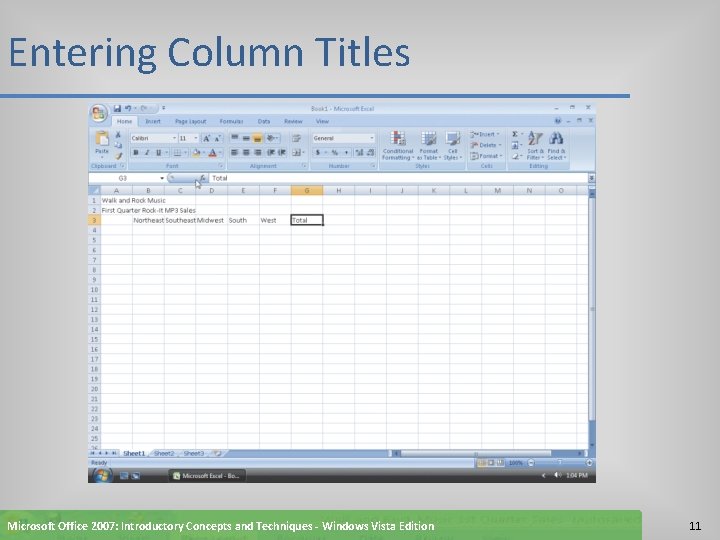Cut the selection with scissors icon
The width and height of the screenshot is (720, 540).
point(118,135)
